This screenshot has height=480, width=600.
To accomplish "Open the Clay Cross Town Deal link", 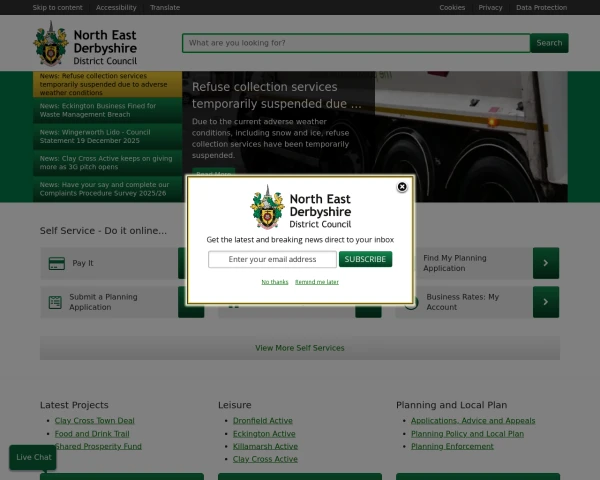I will click(94, 421).
